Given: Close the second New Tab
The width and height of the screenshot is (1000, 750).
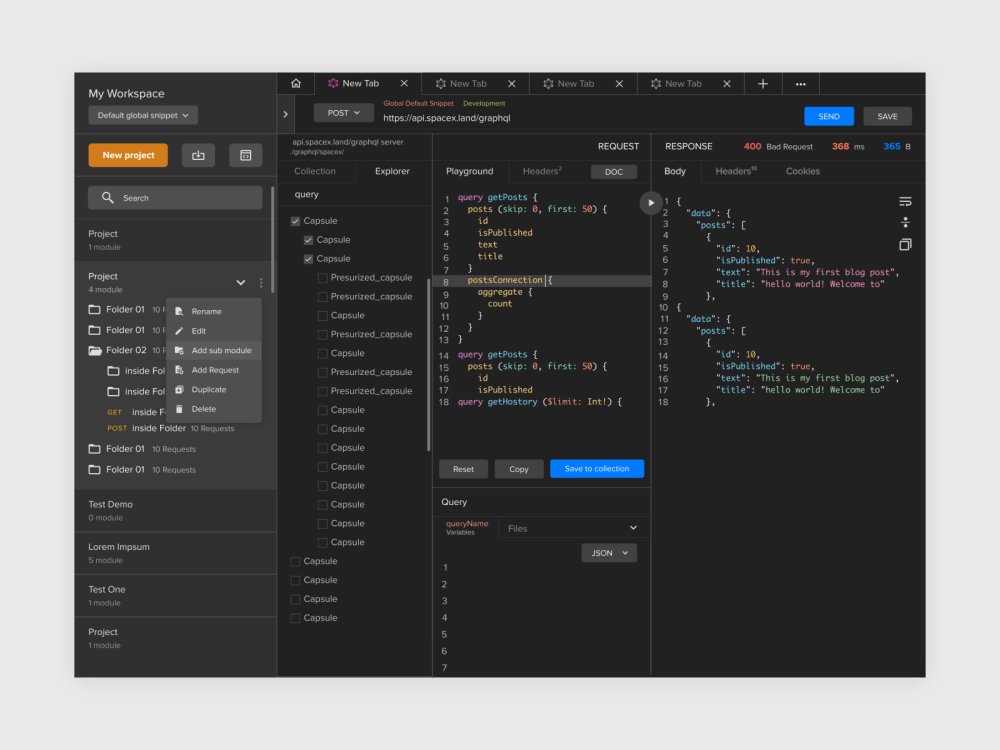Looking at the screenshot, I should click(x=511, y=84).
